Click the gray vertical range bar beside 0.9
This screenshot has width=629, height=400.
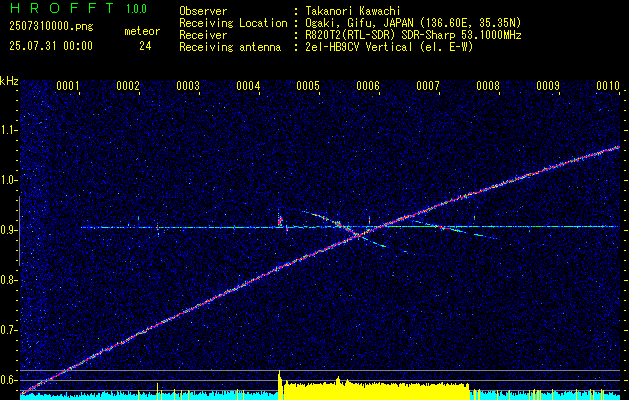[x=19, y=231]
